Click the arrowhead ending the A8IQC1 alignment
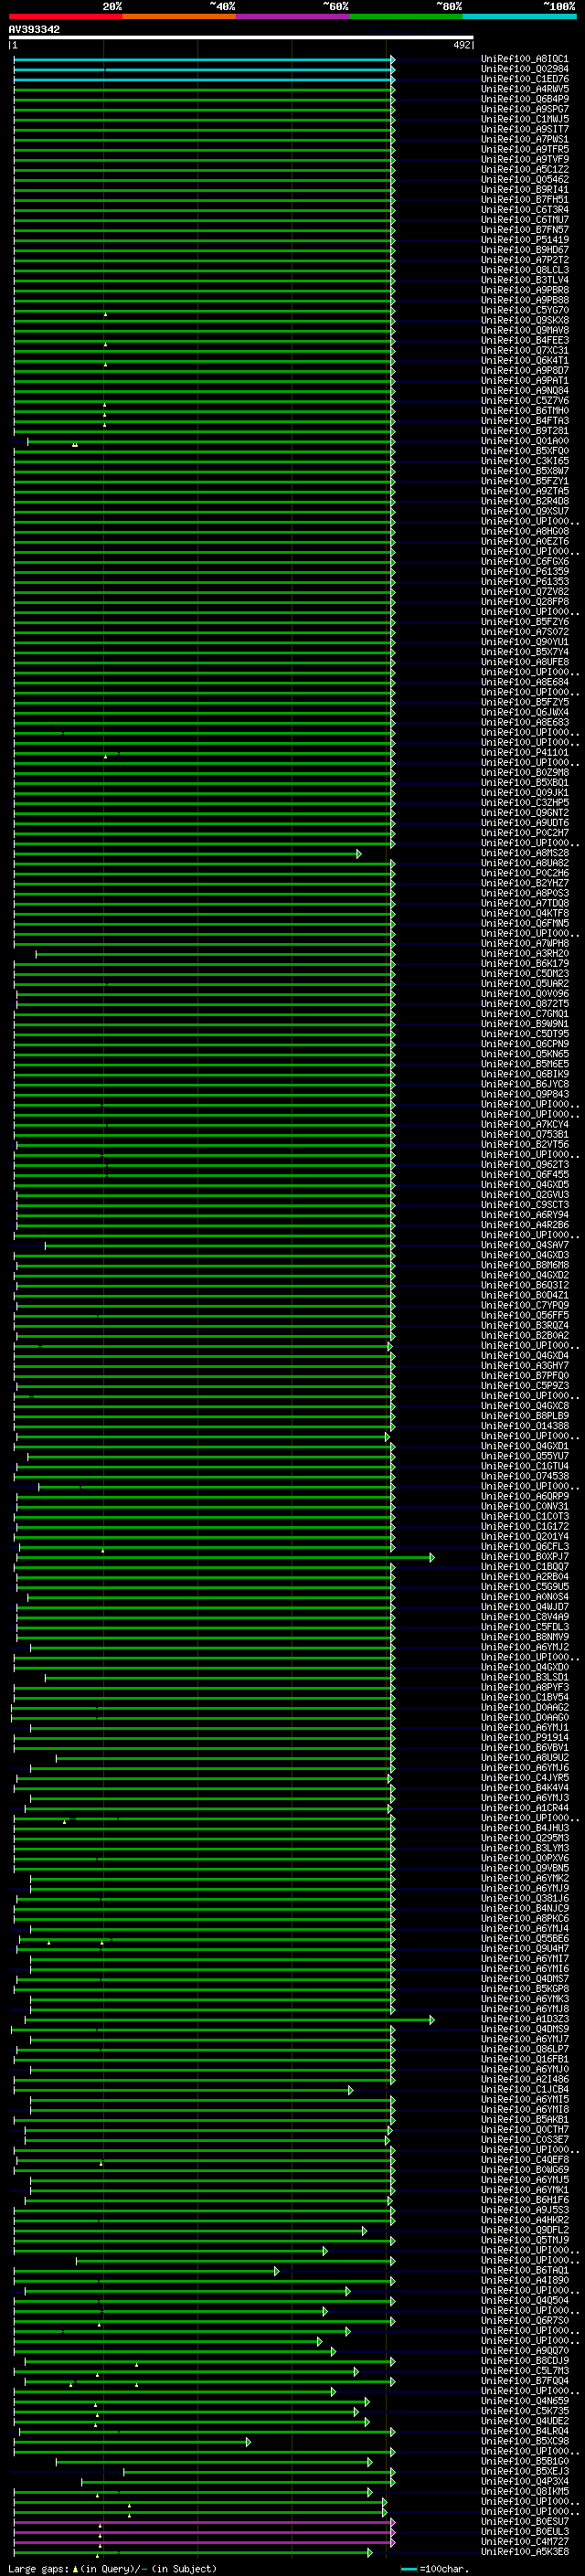This screenshot has width=585, height=2576. (x=393, y=60)
